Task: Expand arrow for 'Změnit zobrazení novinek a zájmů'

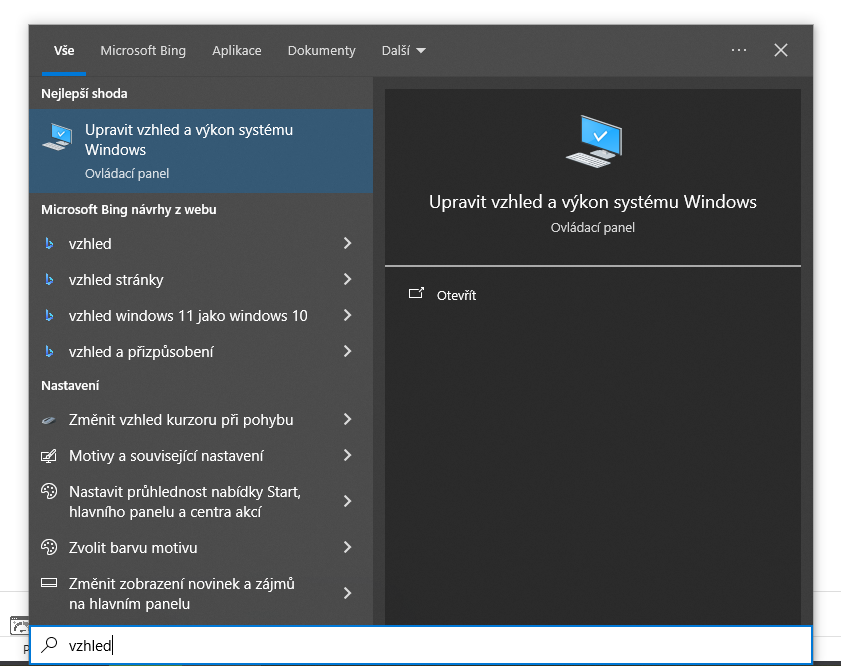Action: (348, 594)
